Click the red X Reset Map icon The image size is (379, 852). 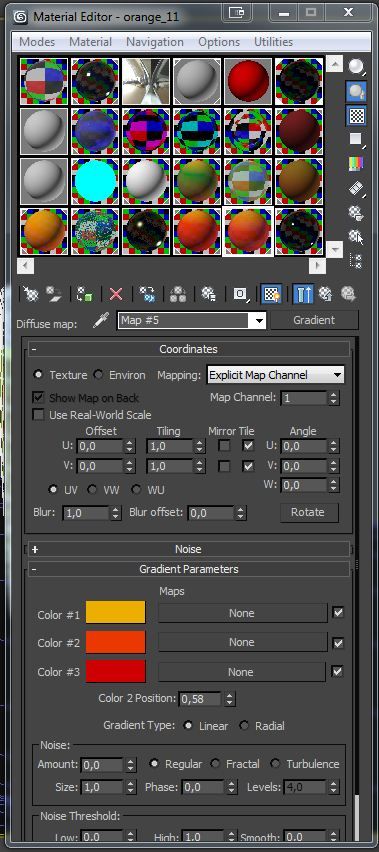click(116, 294)
